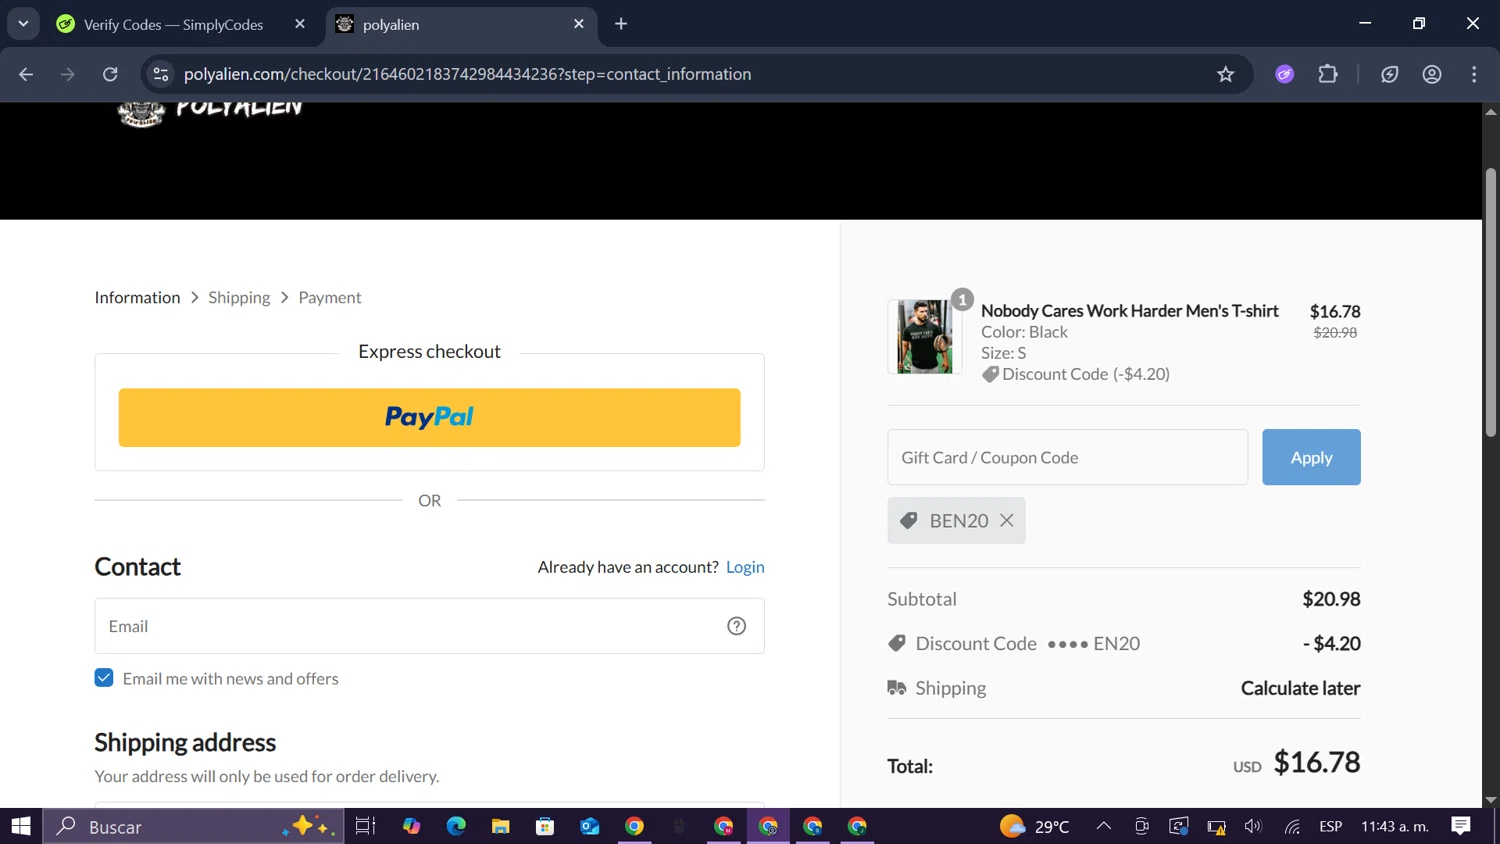
Task: Open Task View in taskbar
Action: pyautogui.click(x=365, y=826)
